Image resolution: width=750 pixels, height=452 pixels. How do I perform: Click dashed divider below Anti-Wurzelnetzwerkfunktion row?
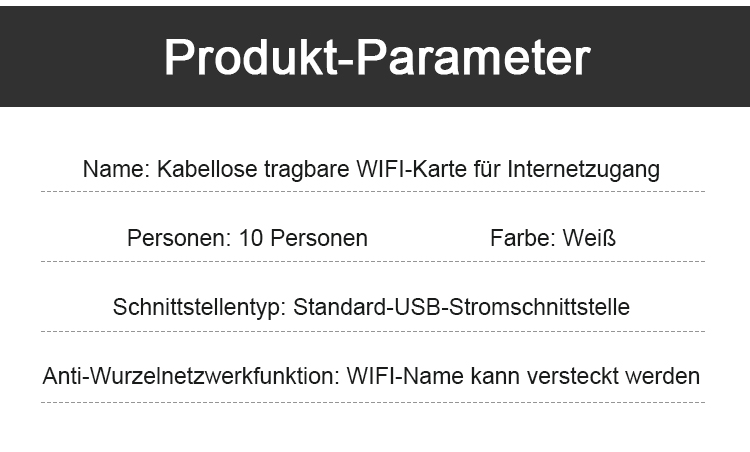(373, 402)
